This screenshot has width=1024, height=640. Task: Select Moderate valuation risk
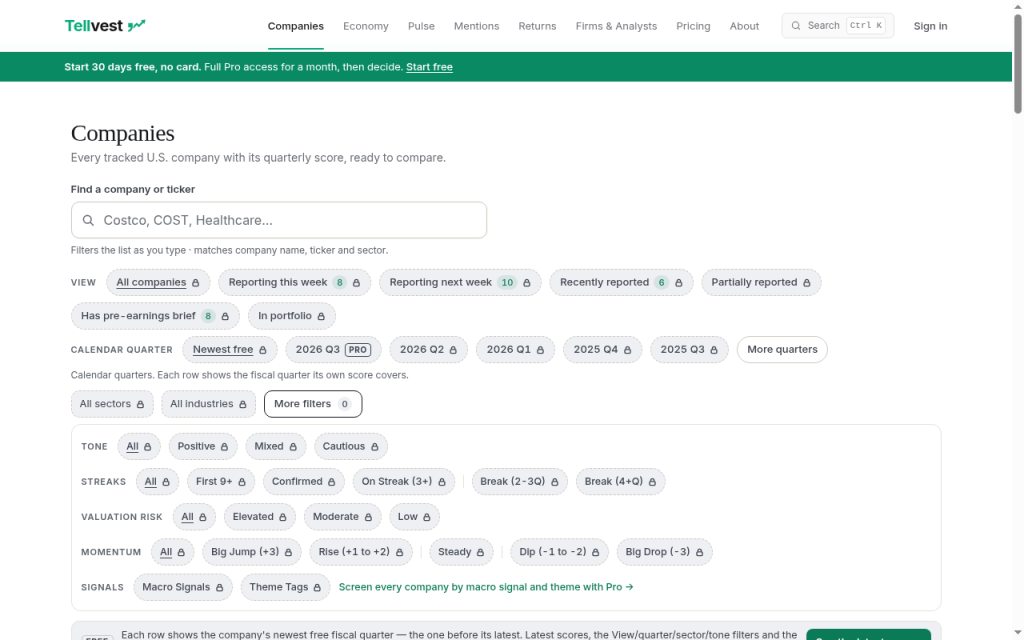342,517
